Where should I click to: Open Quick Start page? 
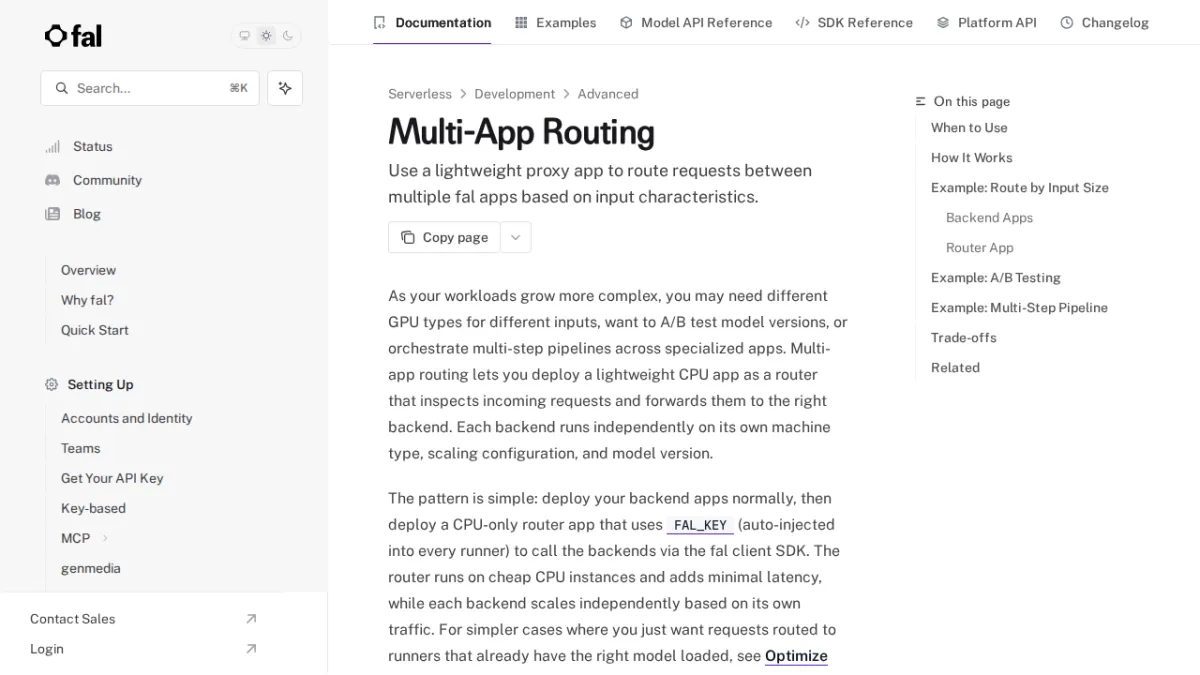tap(94, 330)
